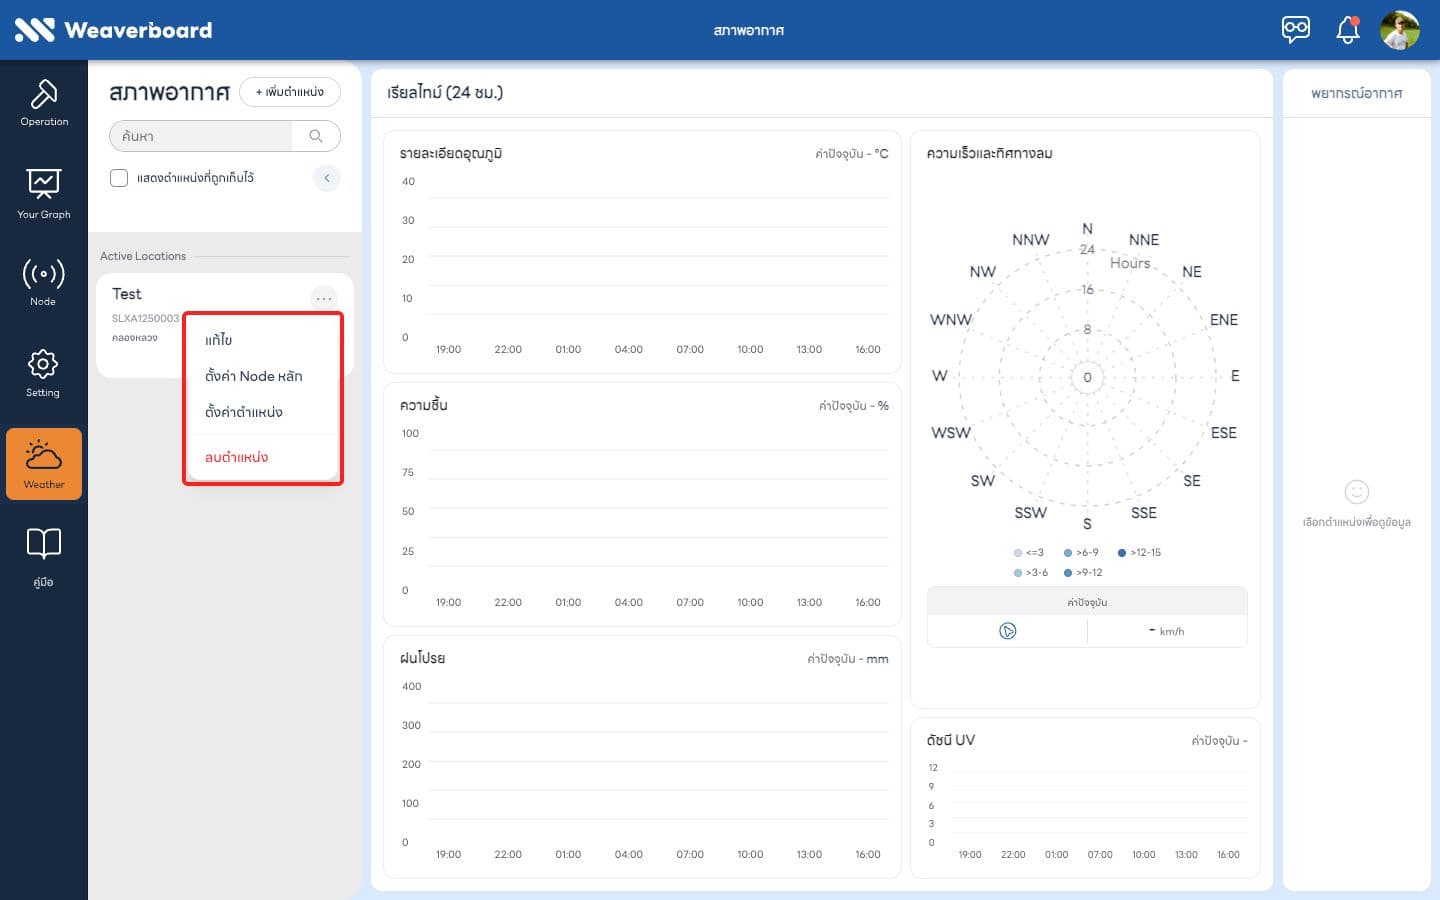Image resolution: width=1440 pixels, height=900 pixels.
Task: Click the รายละเอียดอุณหภูมิ chart title
Action: click(x=451, y=154)
